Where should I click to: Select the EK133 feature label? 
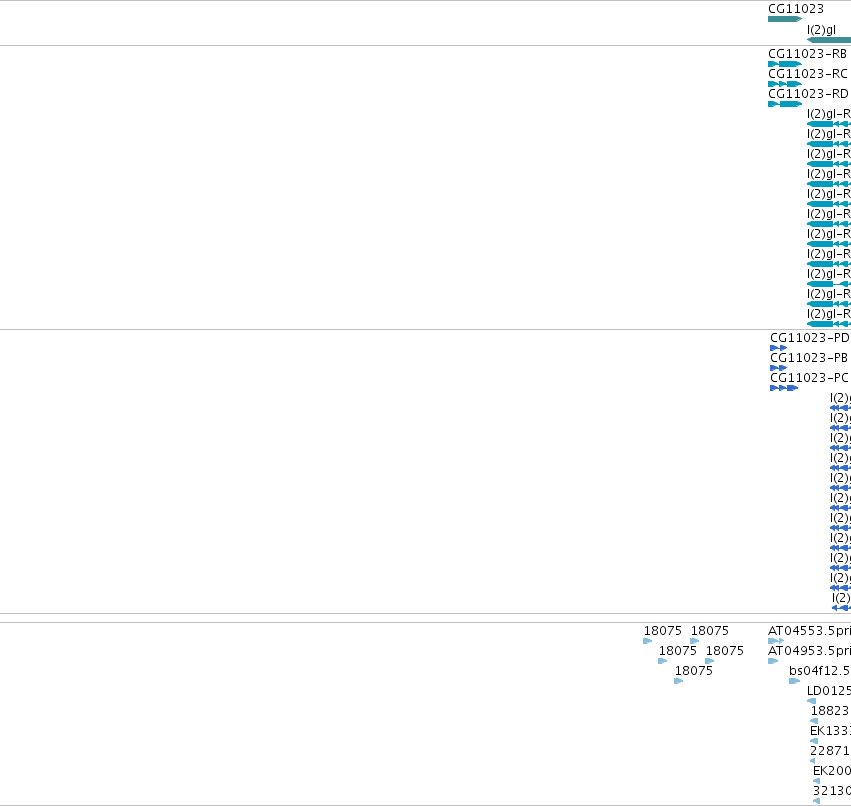830,731
